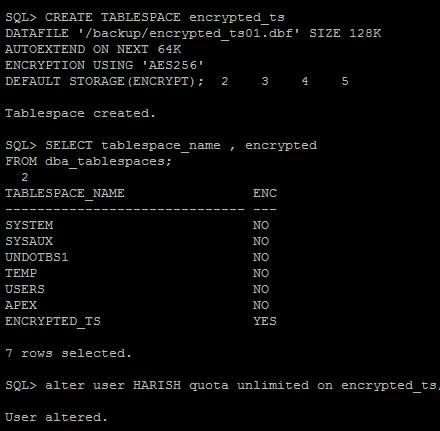Click the alter user HARISH command line
Viewport: 440px width, 431px height.
222,386
